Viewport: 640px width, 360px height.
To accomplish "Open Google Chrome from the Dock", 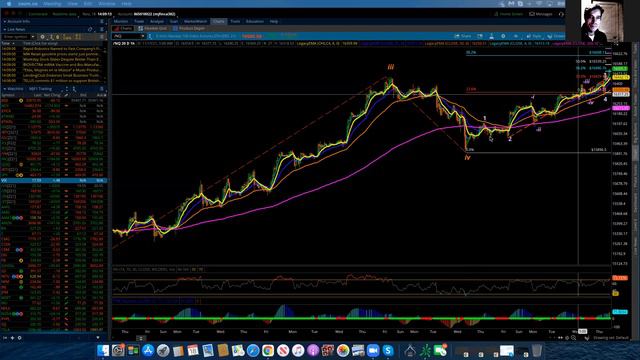I will 268,350.
